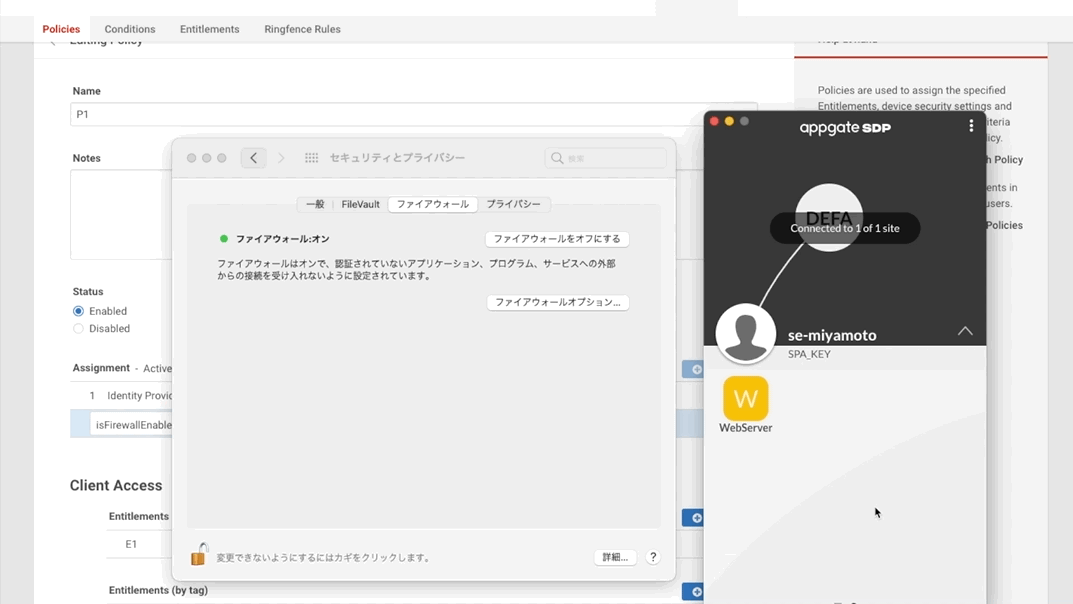This screenshot has height=604, width=1073.
Task: Open the Ringfence Rules tab
Action: pyautogui.click(x=302, y=29)
